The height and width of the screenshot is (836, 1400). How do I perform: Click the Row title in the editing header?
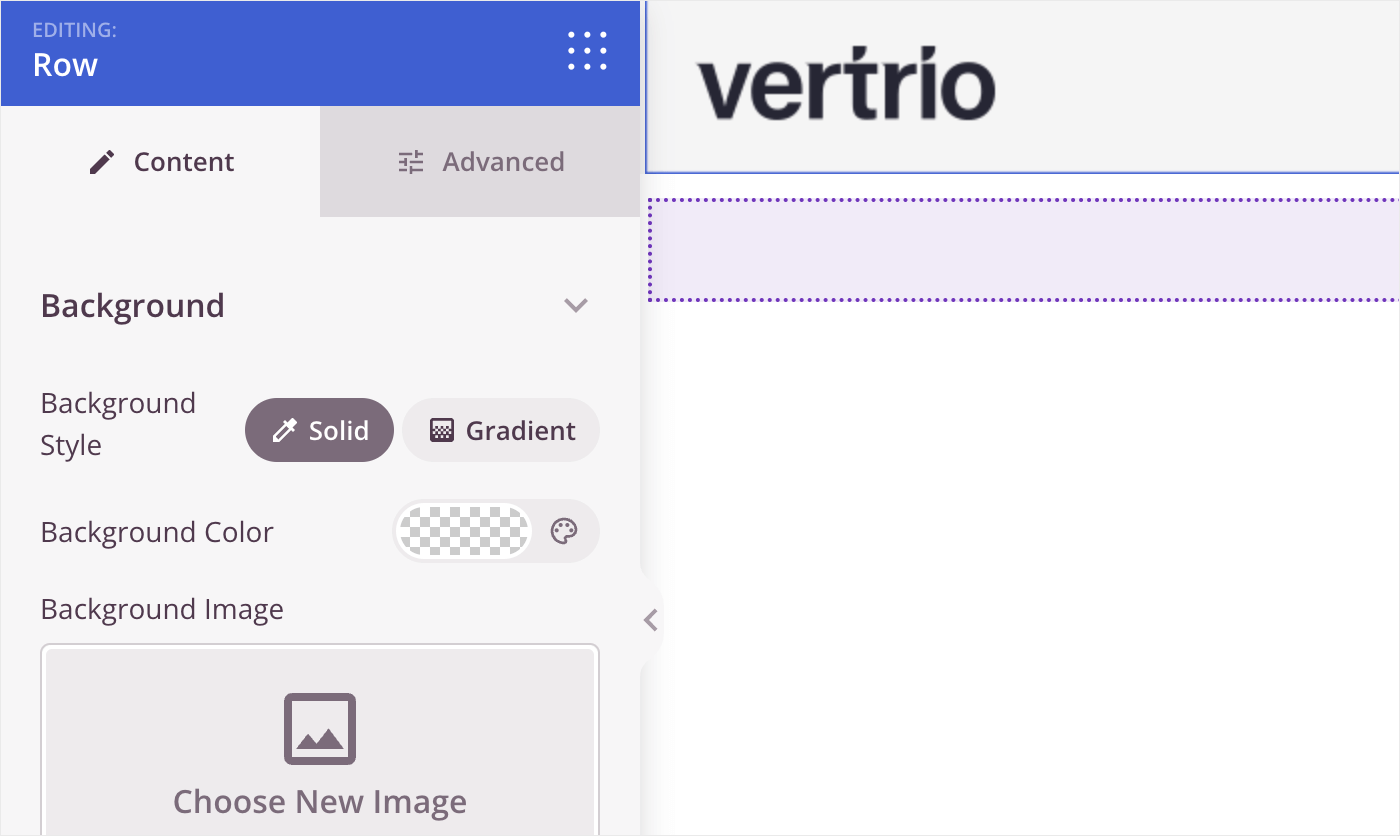point(65,65)
